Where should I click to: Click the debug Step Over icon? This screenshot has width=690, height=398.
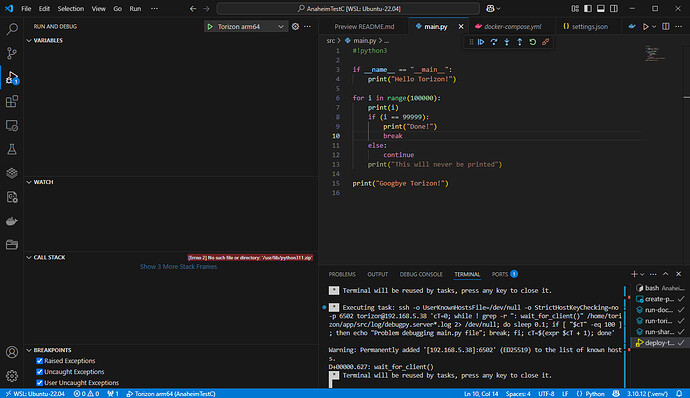pos(494,42)
